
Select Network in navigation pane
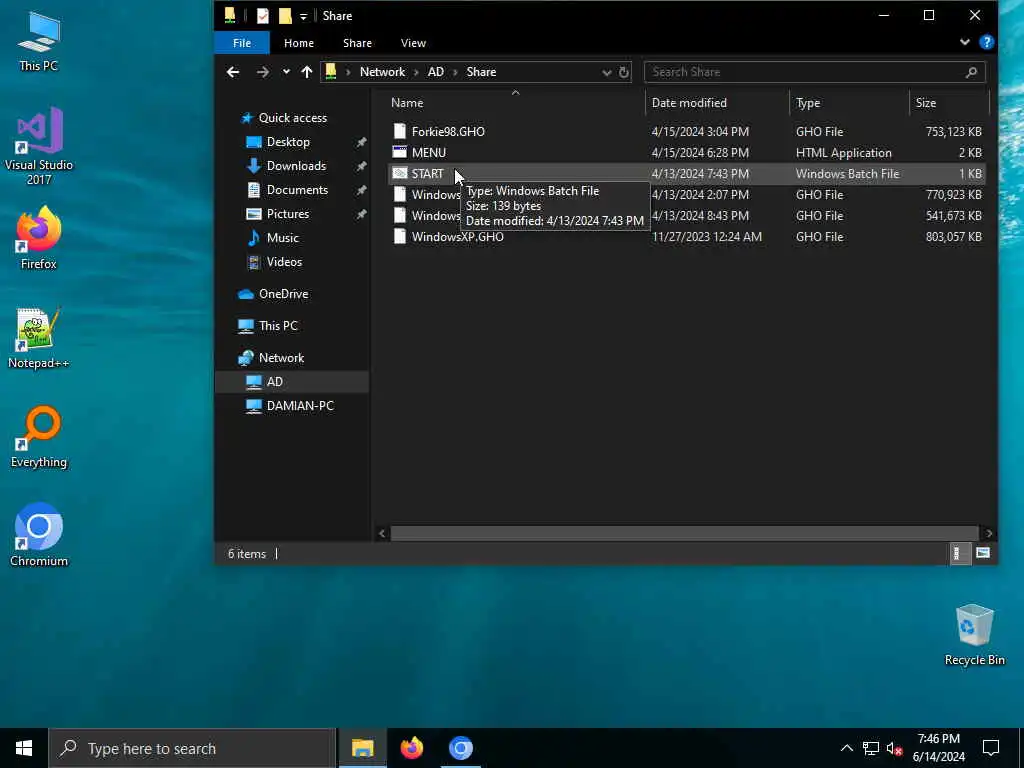281,358
